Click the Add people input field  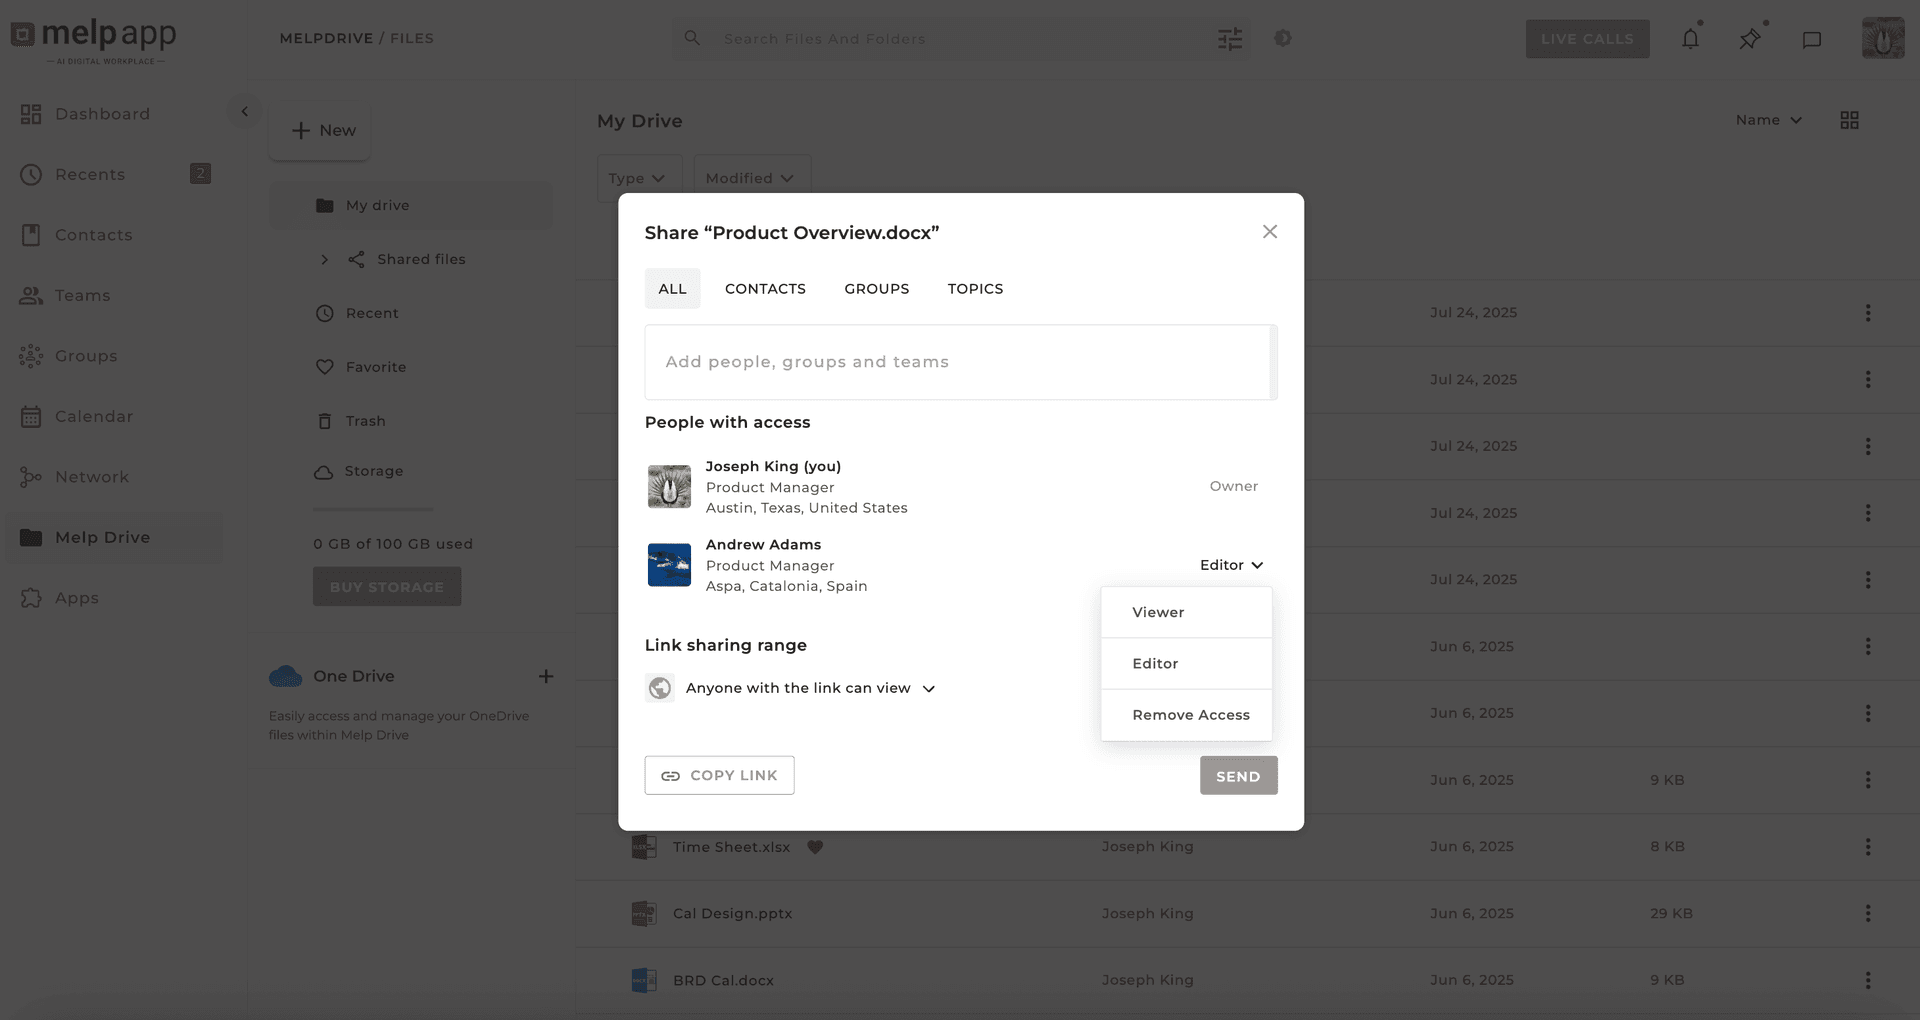(x=957, y=362)
